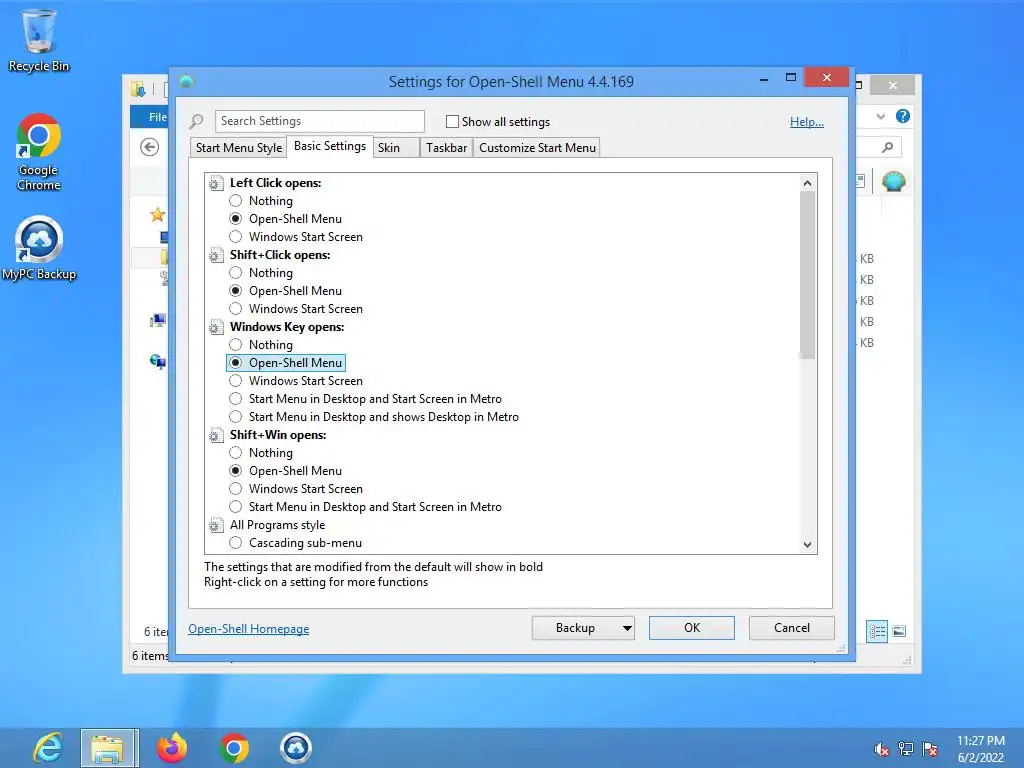The height and width of the screenshot is (768, 1024).
Task: Click the Windows Key opens setting icon
Action: coord(216,327)
